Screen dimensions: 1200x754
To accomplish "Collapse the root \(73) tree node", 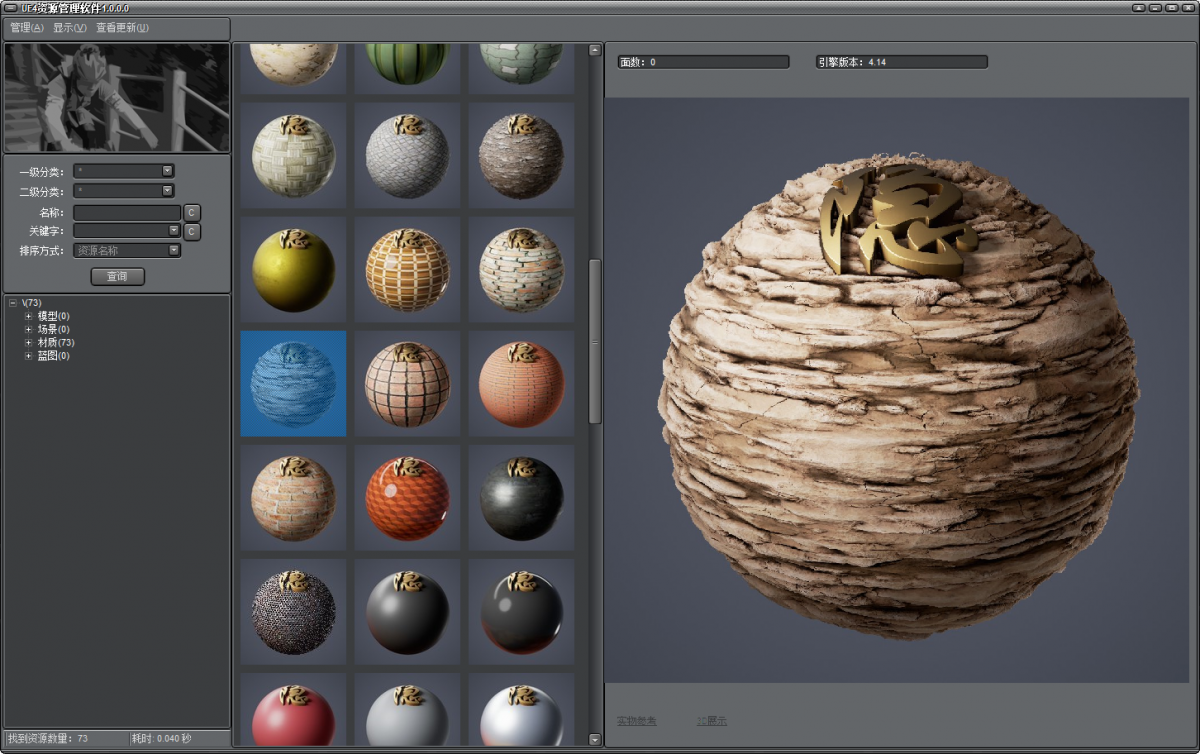I will click(12, 302).
